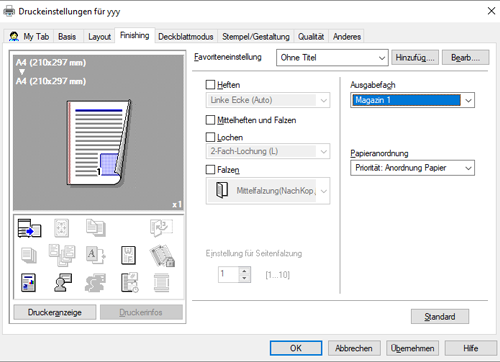Click the Favoriteneinstellung label

tap(228, 57)
